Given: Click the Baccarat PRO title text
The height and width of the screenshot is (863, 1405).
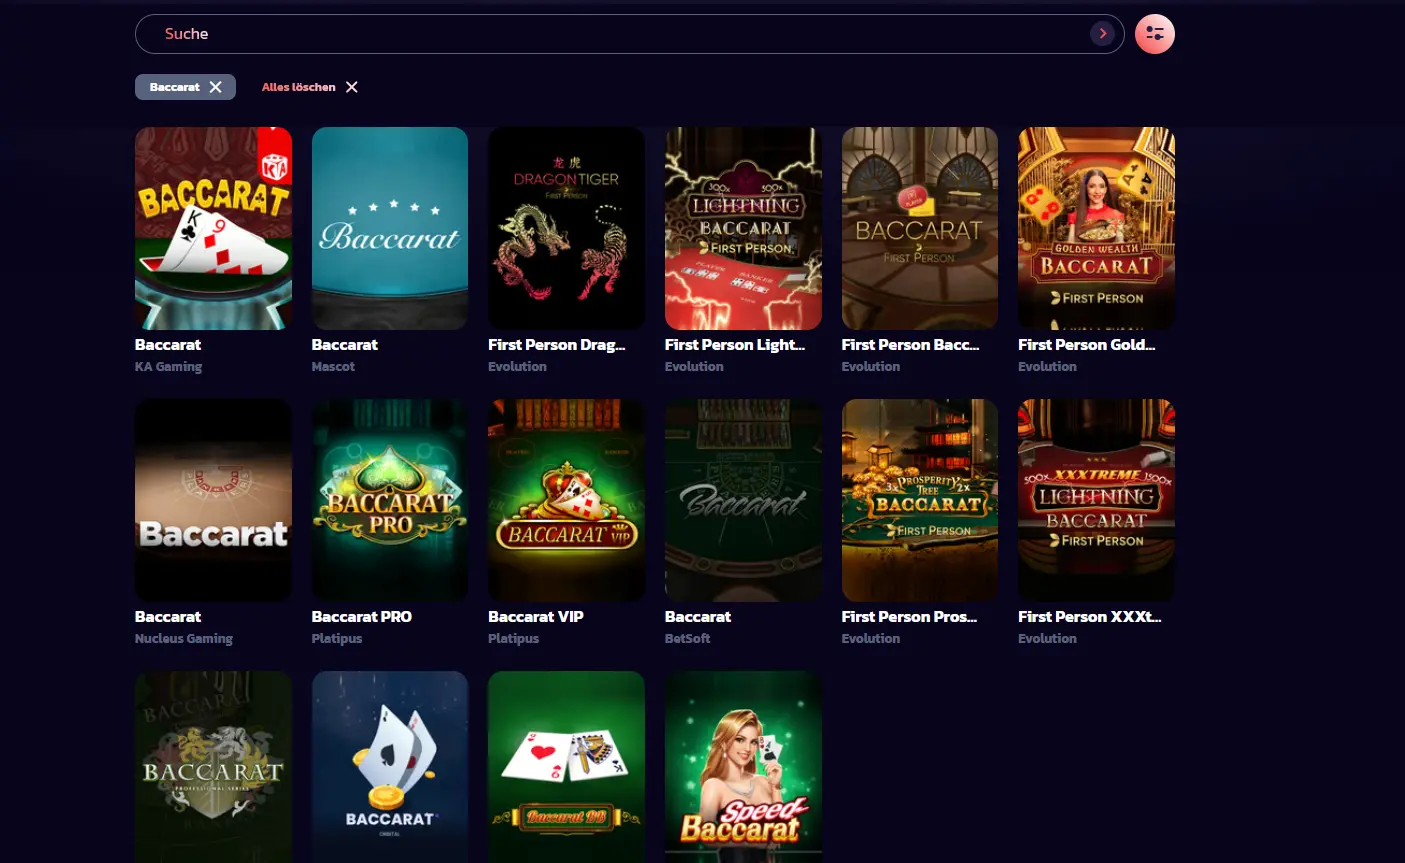Looking at the screenshot, I should tap(361, 617).
